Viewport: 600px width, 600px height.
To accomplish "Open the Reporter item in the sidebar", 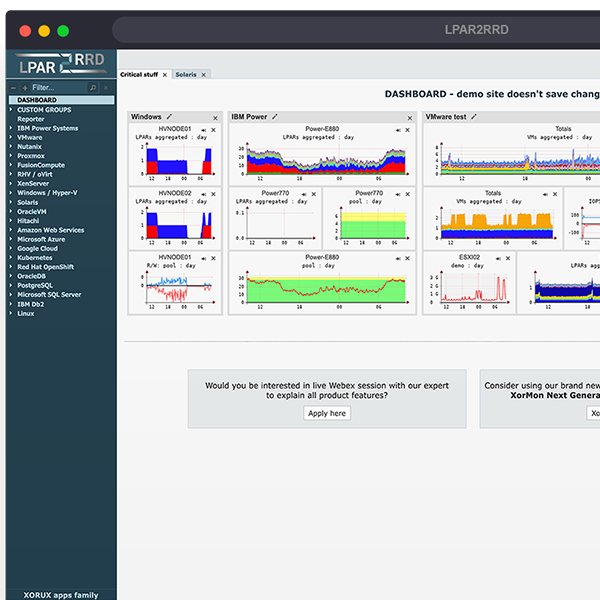I will pyautogui.click(x=30, y=119).
